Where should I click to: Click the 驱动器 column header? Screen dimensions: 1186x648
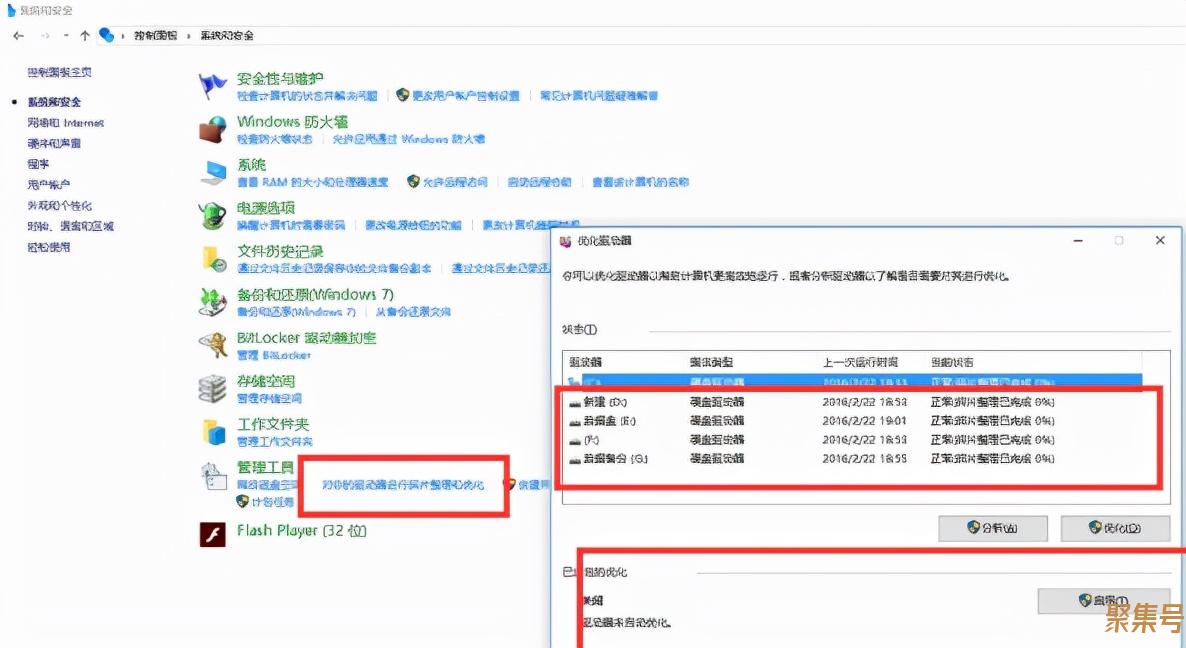click(586, 362)
